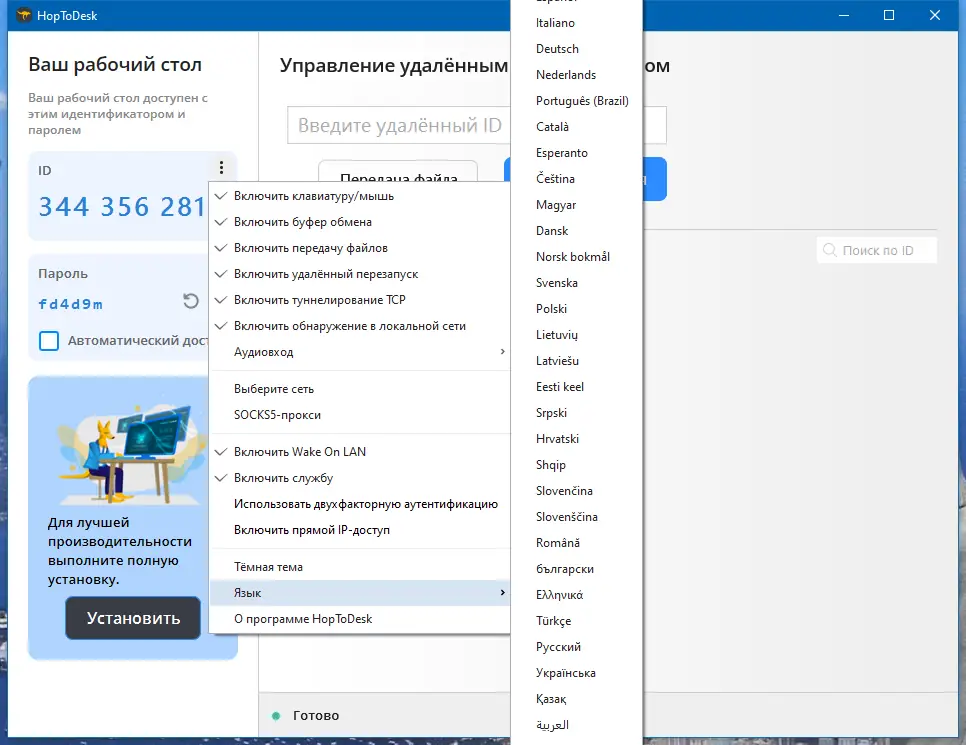
Task: Choose Magyar language
Action: click(577, 205)
